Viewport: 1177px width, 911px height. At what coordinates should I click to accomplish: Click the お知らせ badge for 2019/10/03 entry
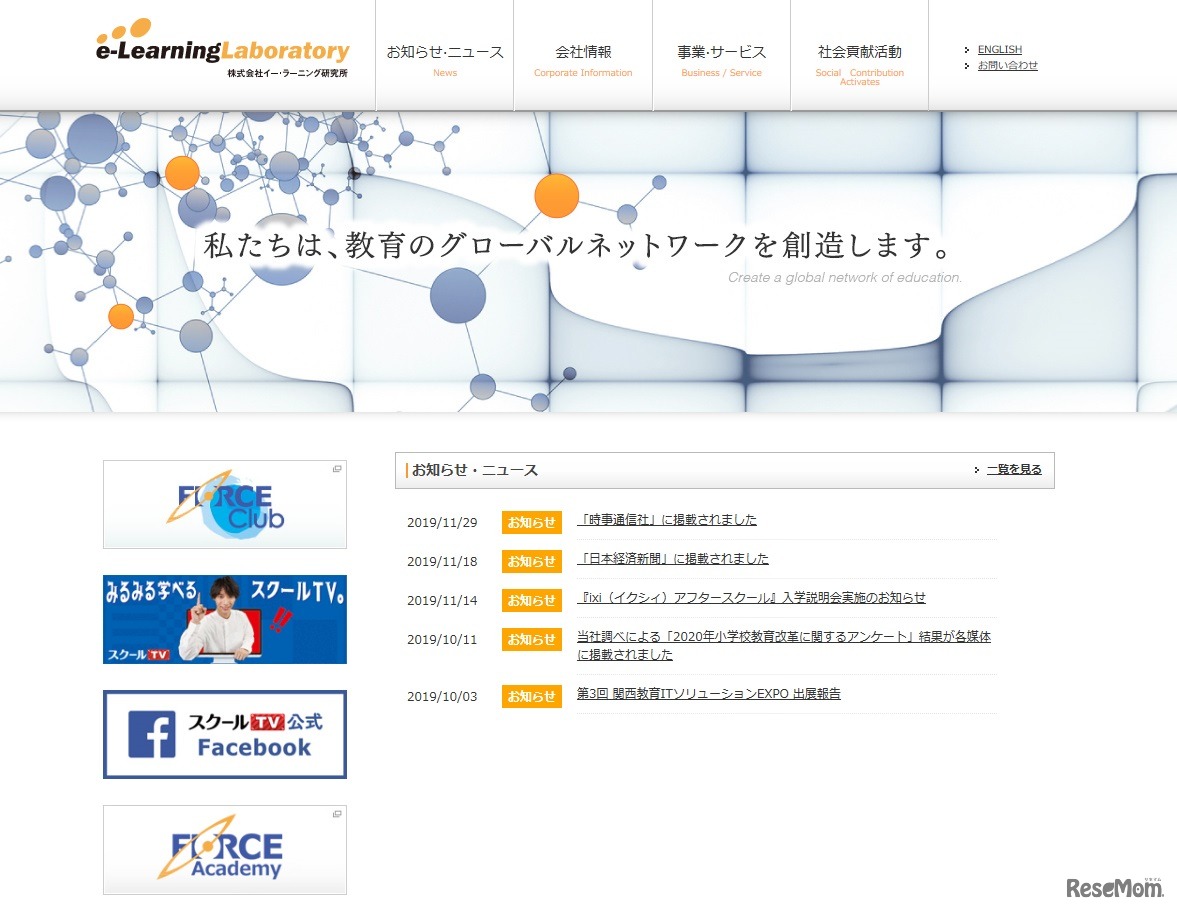pos(531,697)
